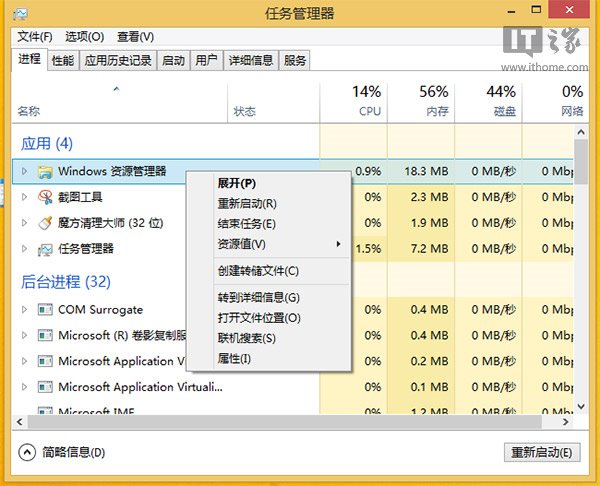
Task: Sort by the 44% 磁盘 column header
Action: click(488, 103)
